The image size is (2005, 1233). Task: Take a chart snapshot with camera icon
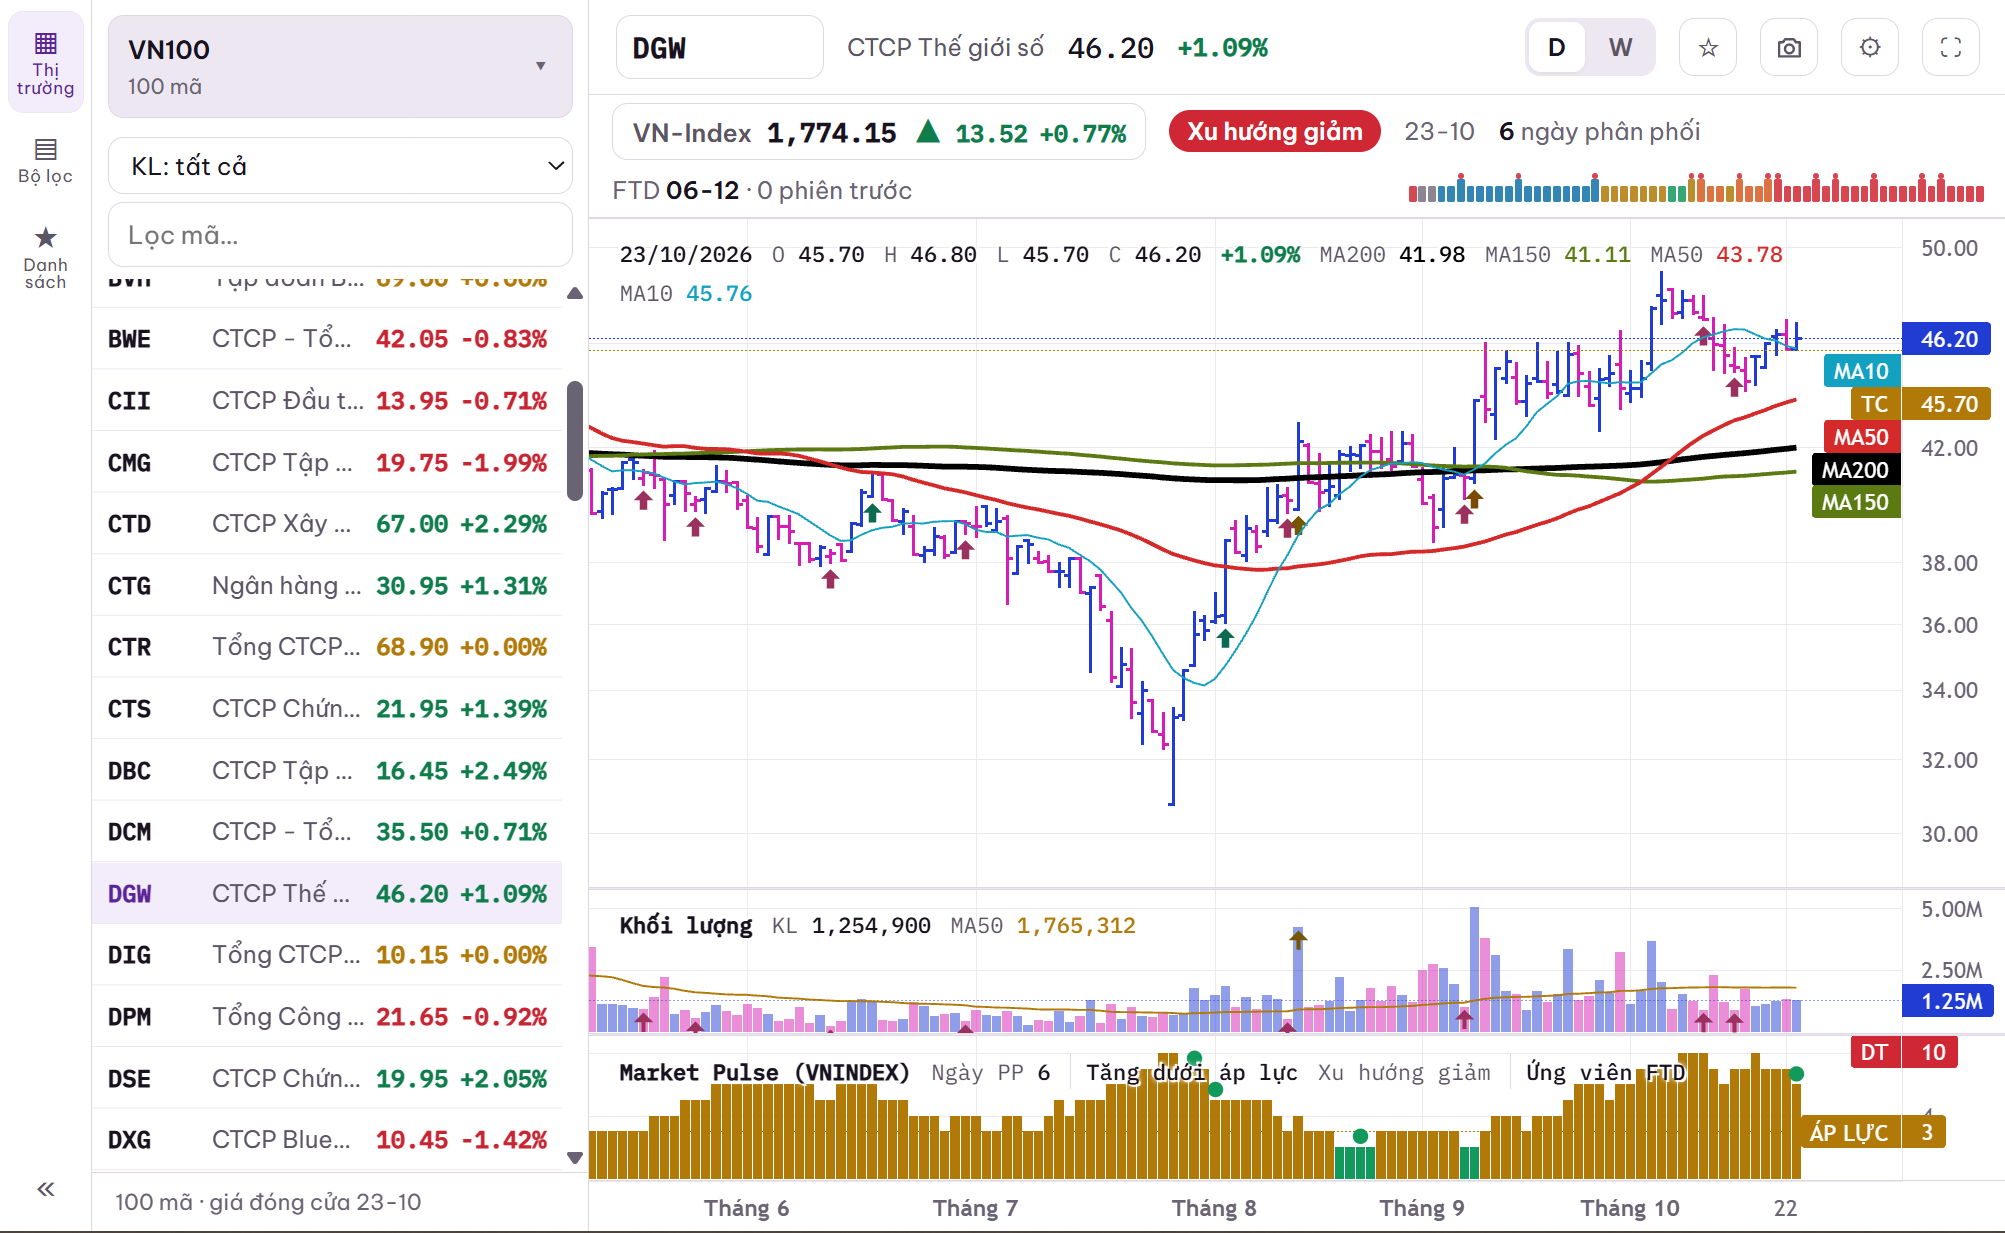[x=1789, y=47]
